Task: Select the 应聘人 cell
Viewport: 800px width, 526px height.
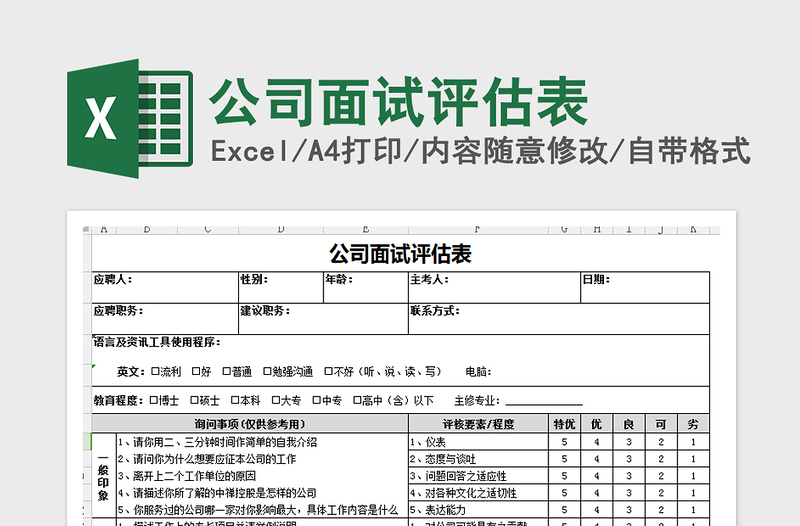Action: tap(165, 288)
